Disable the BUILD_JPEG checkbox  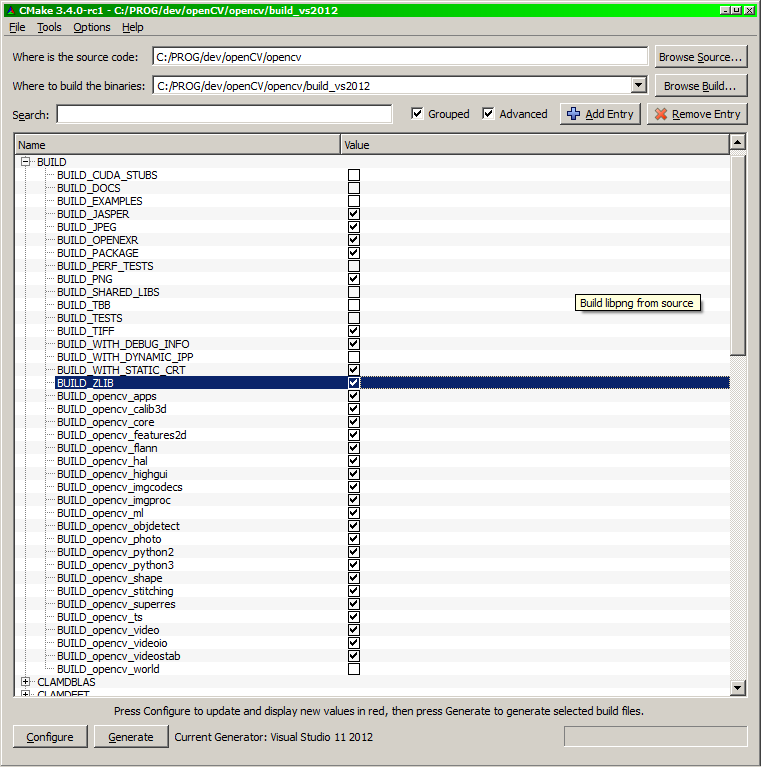tap(354, 227)
